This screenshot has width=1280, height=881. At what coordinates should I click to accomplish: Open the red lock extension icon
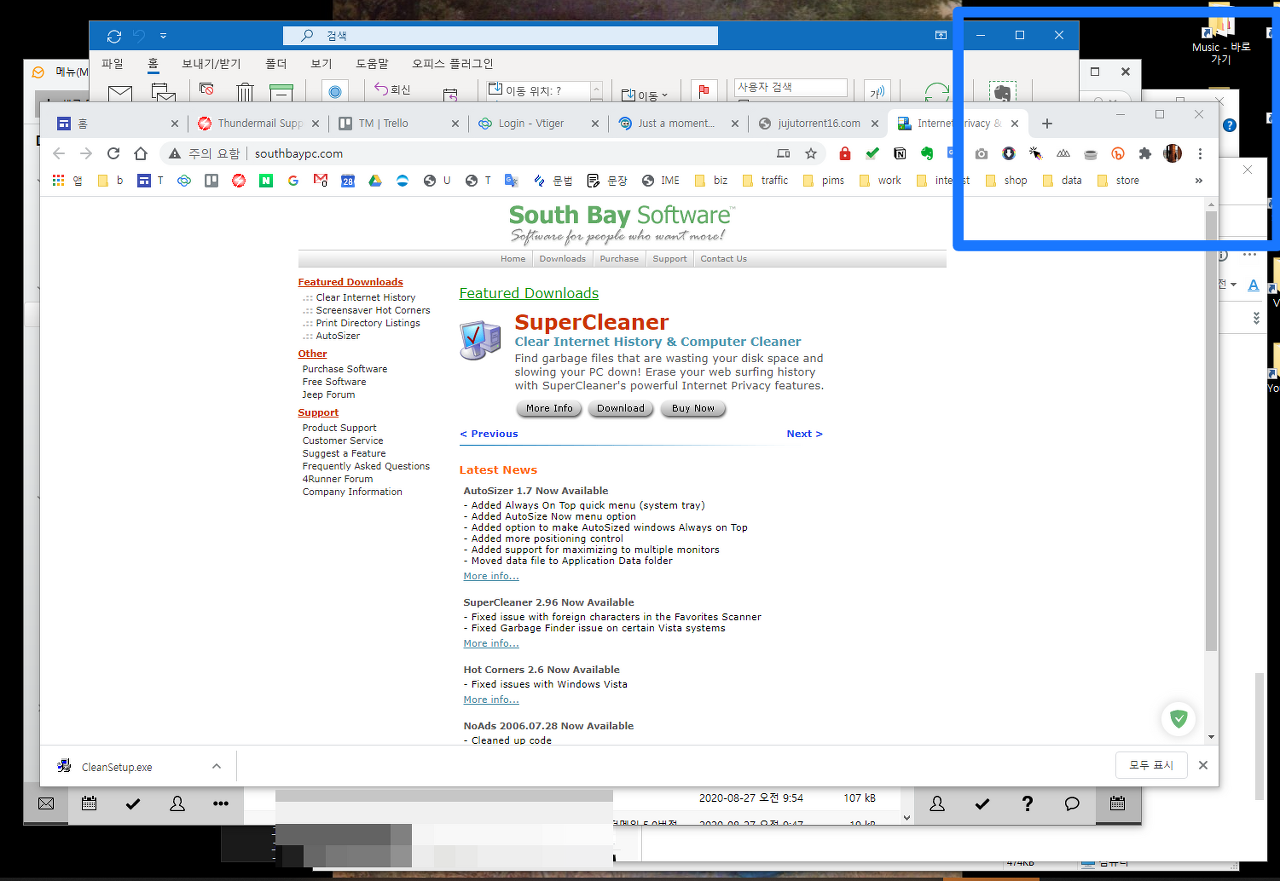tap(845, 153)
